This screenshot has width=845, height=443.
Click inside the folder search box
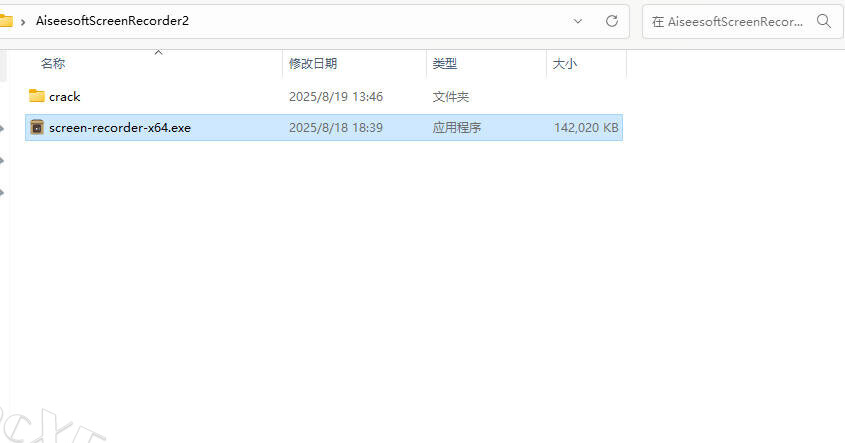click(730, 21)
